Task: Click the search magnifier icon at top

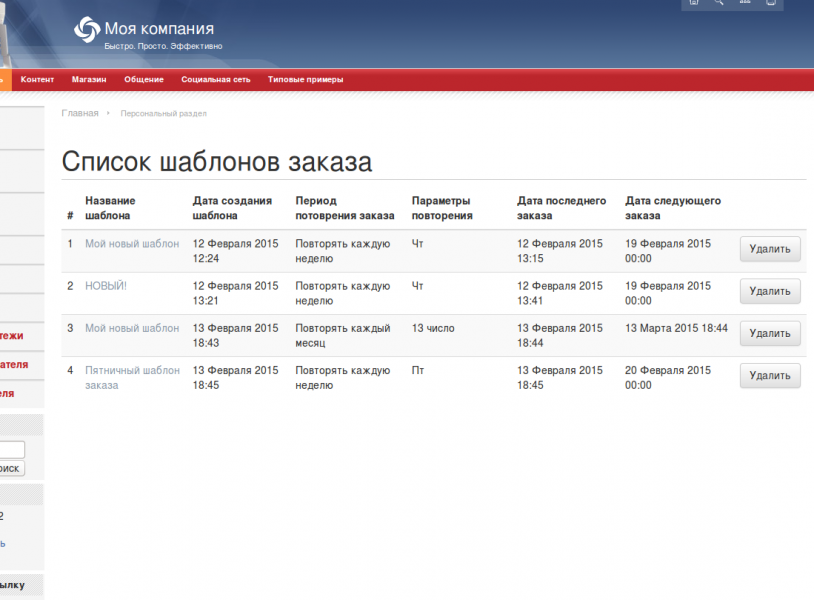Action: [718, 3]
